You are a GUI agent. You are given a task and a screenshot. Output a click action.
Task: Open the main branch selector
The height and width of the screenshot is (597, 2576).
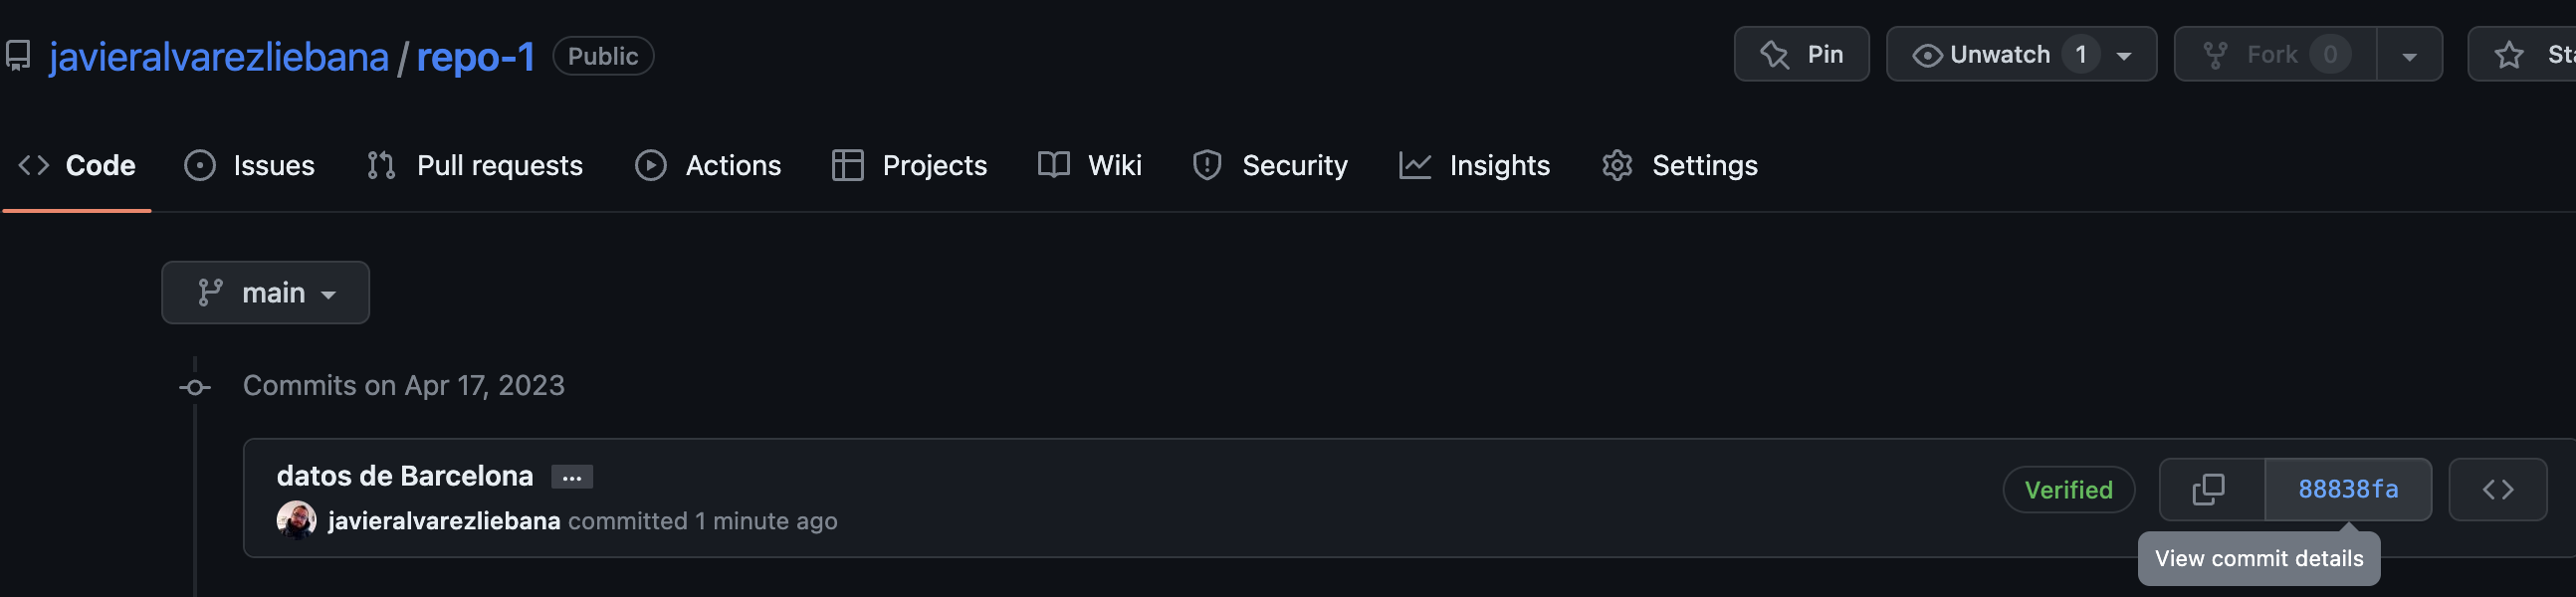pos(265,292)
